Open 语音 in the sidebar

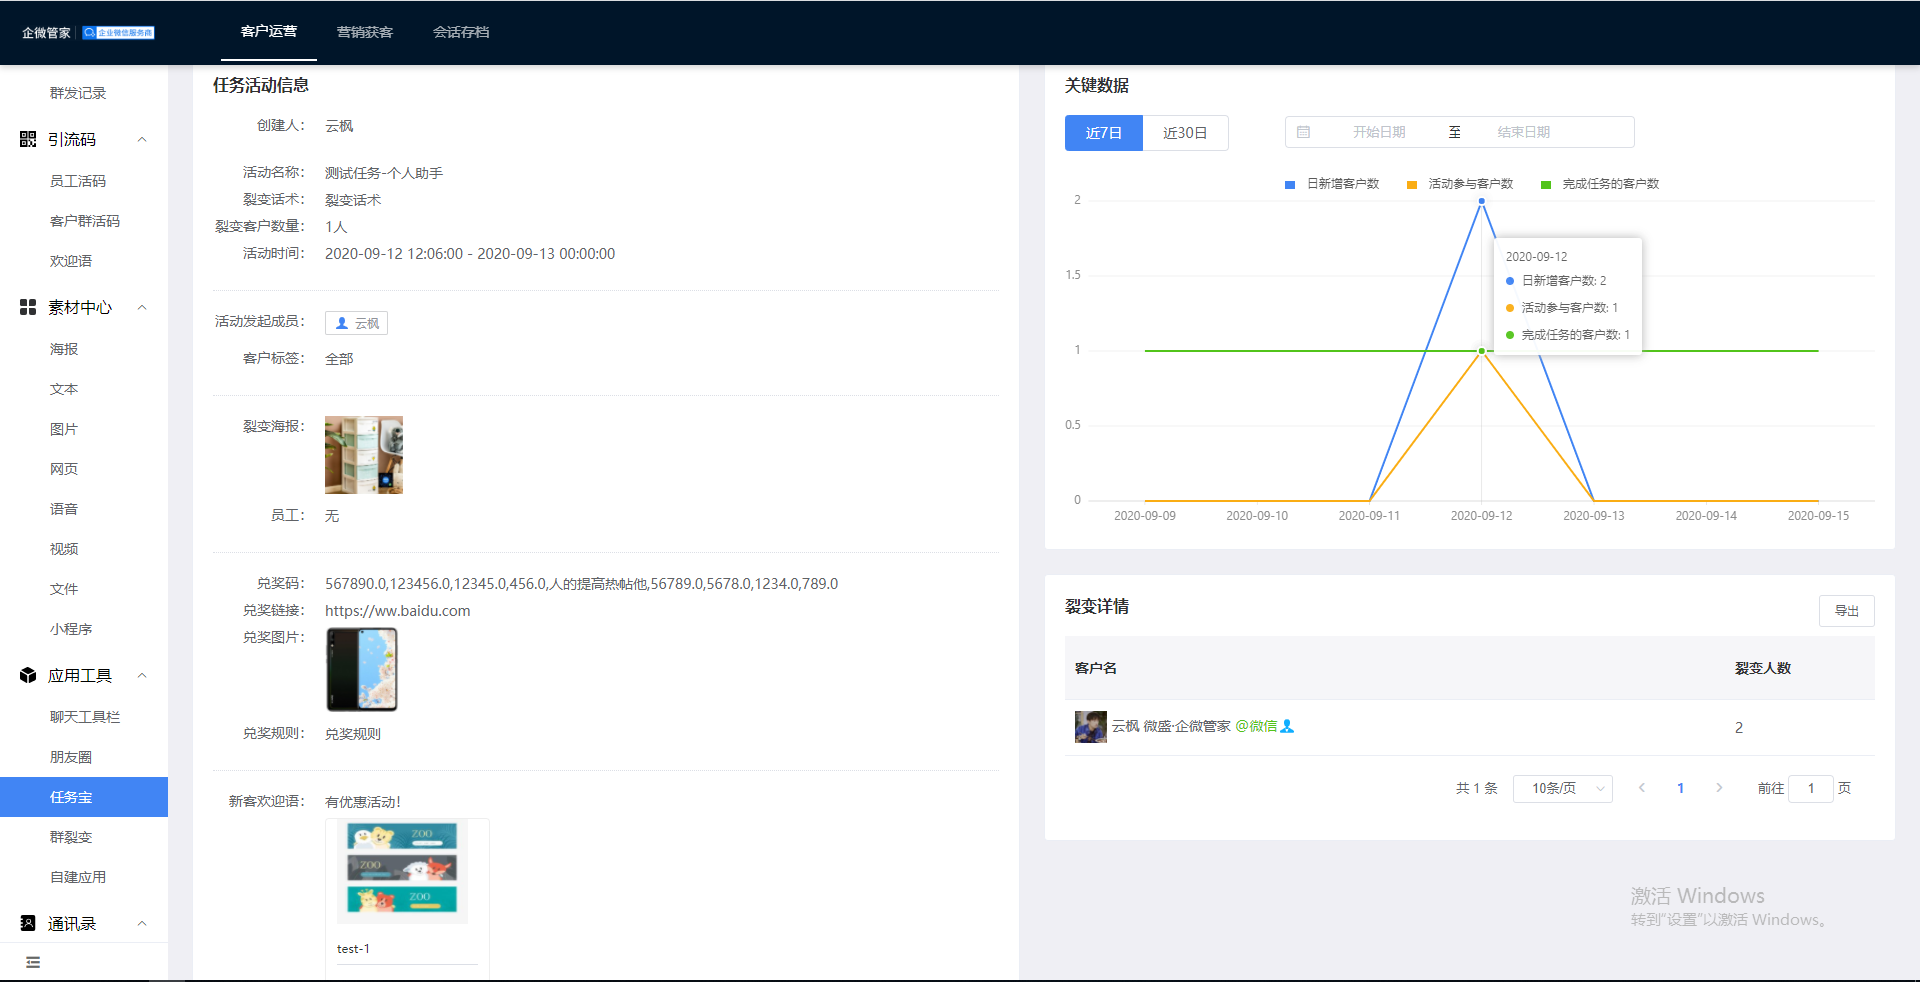click(x=64, y=509)
